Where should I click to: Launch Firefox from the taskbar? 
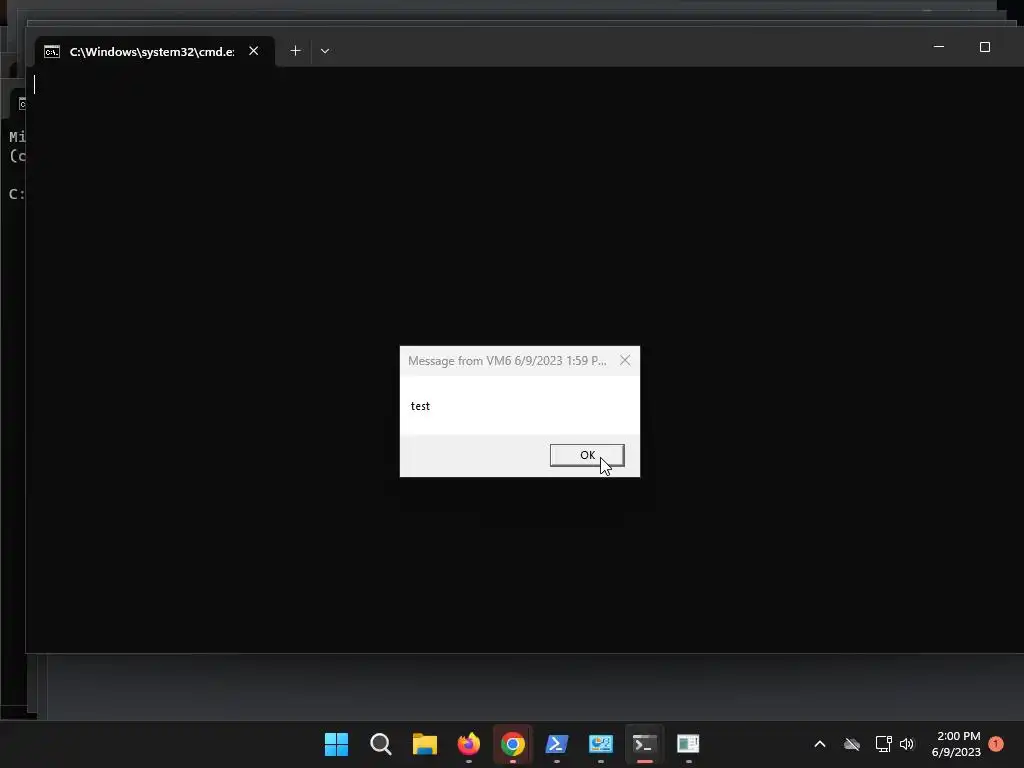point(469,744)
